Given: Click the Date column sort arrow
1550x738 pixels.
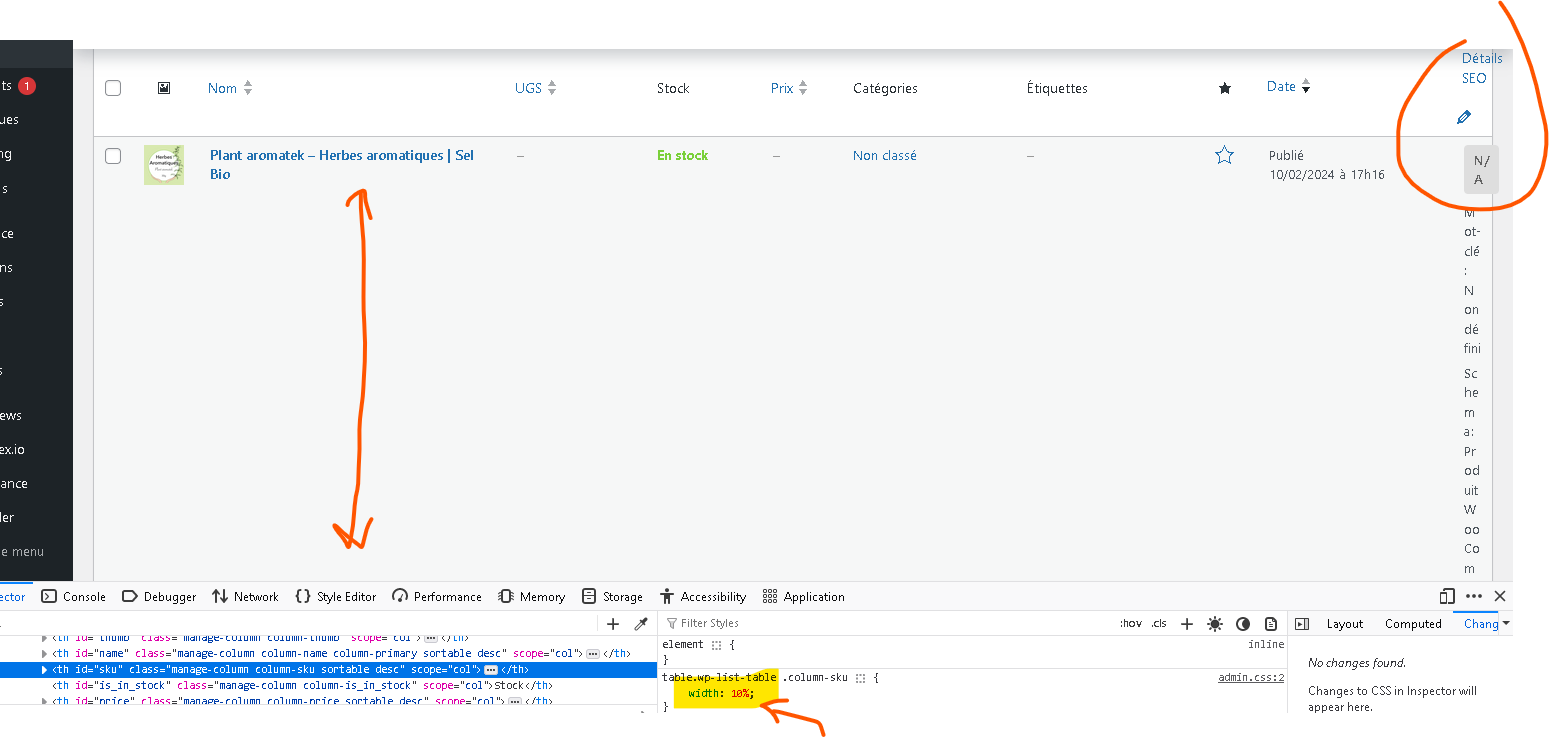Looking at the screenshot, I should pyautogui.click(x=1306, y=87).
